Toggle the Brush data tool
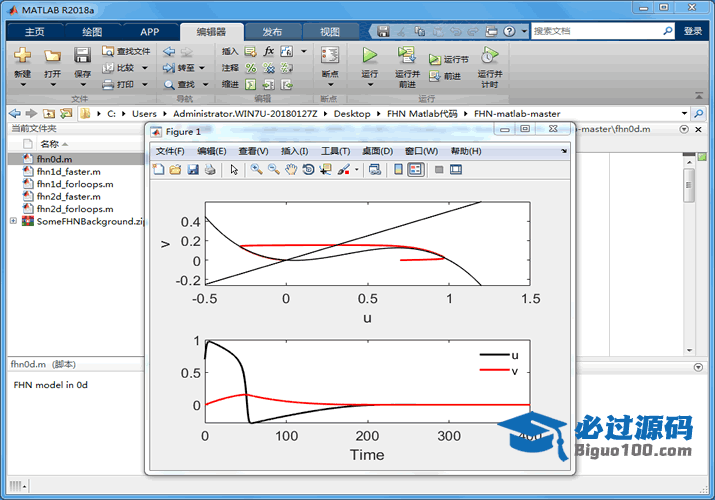This screenshot has height=500, width=715. pos(344,170)
